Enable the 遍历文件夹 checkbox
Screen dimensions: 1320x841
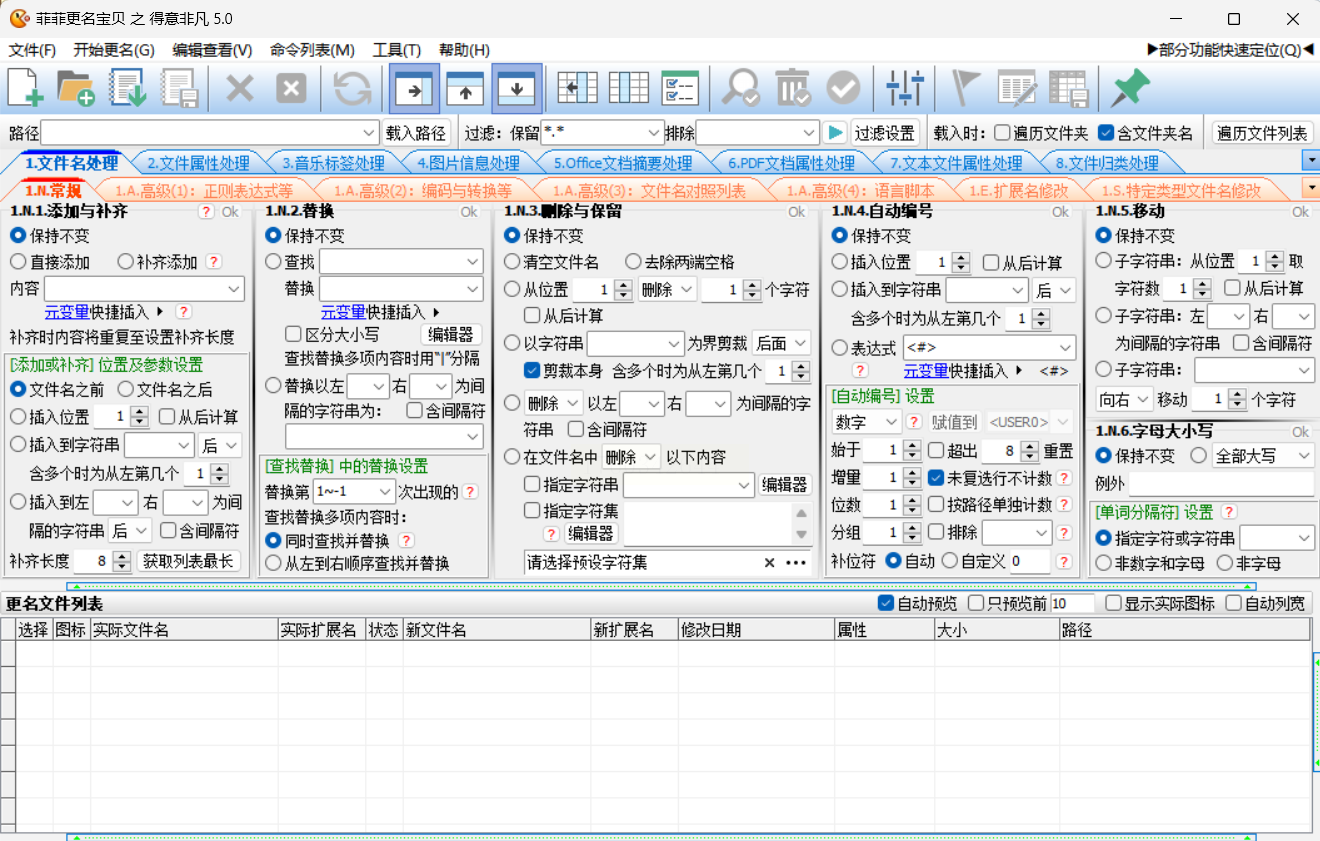pos(1002,133)
